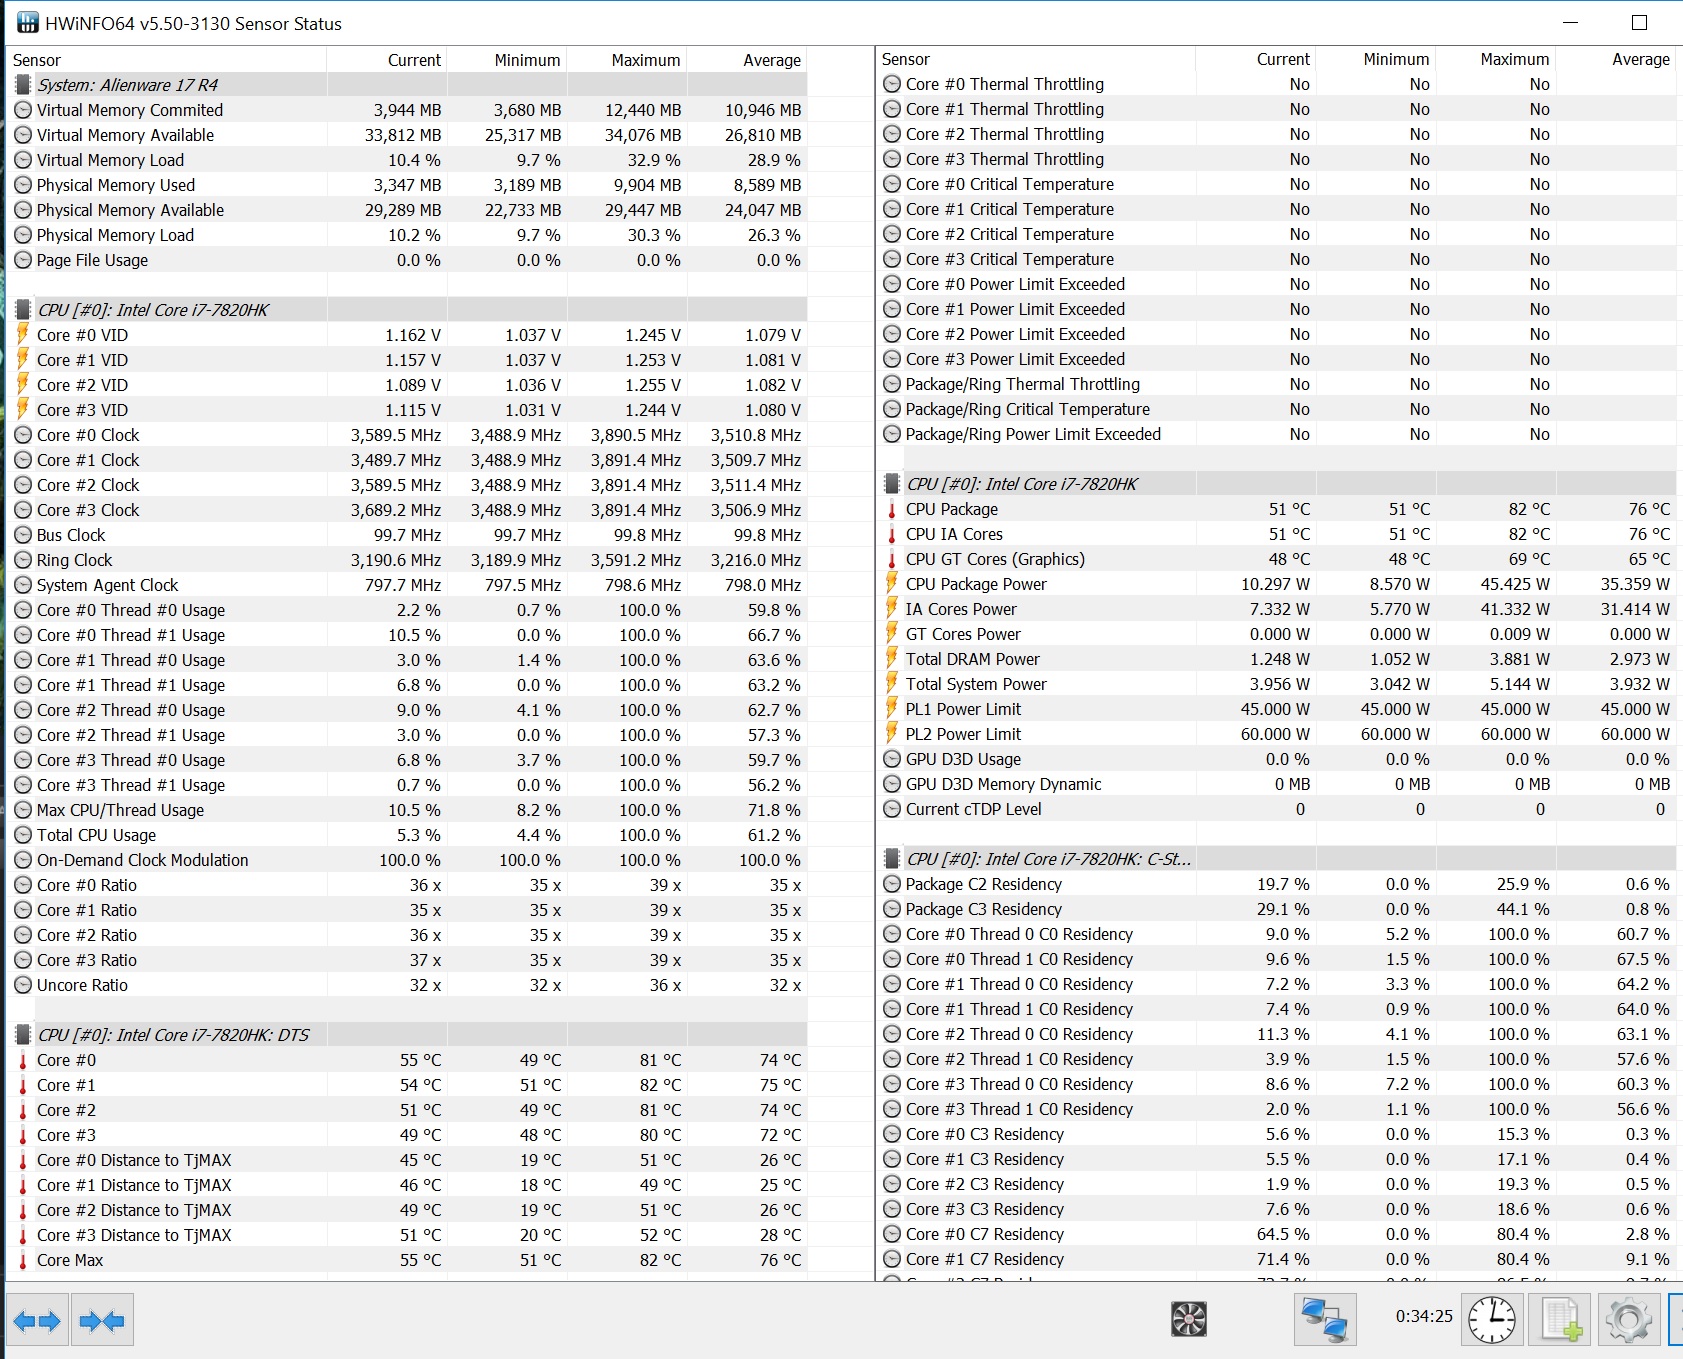The height and width of the screenshot is (1359, 1683).
Task: Click the expand columns arrows button
Action: 37,1320
